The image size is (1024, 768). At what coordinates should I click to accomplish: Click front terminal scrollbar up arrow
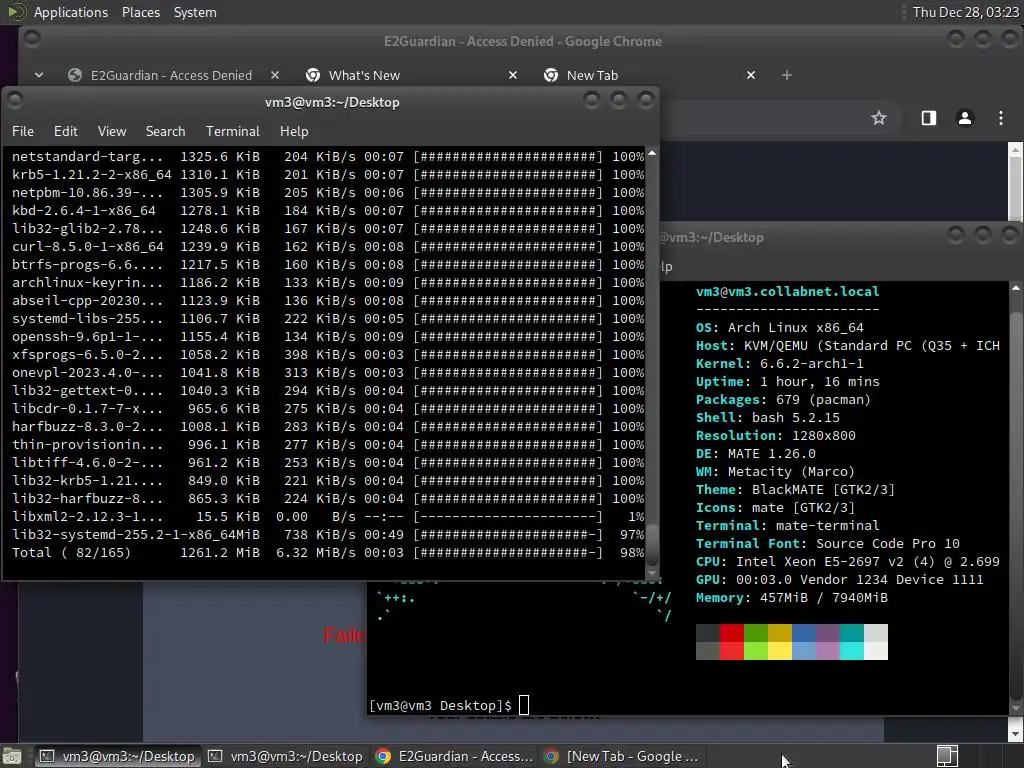click(652, 153)
